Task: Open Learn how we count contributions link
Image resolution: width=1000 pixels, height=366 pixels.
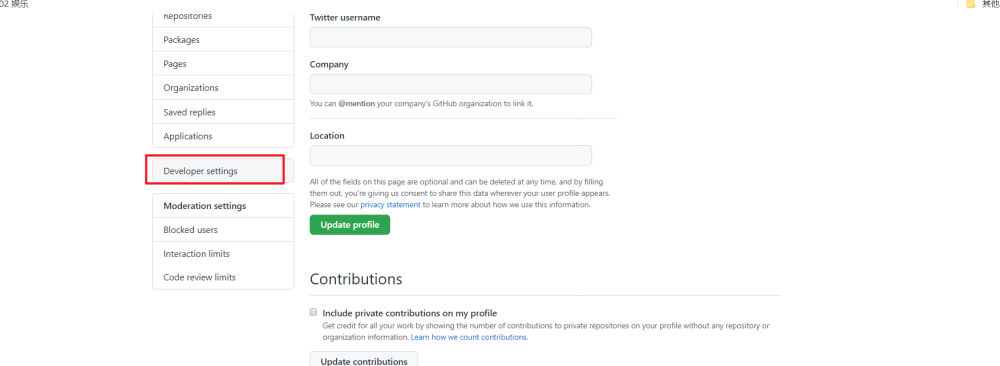Action: 469,337
